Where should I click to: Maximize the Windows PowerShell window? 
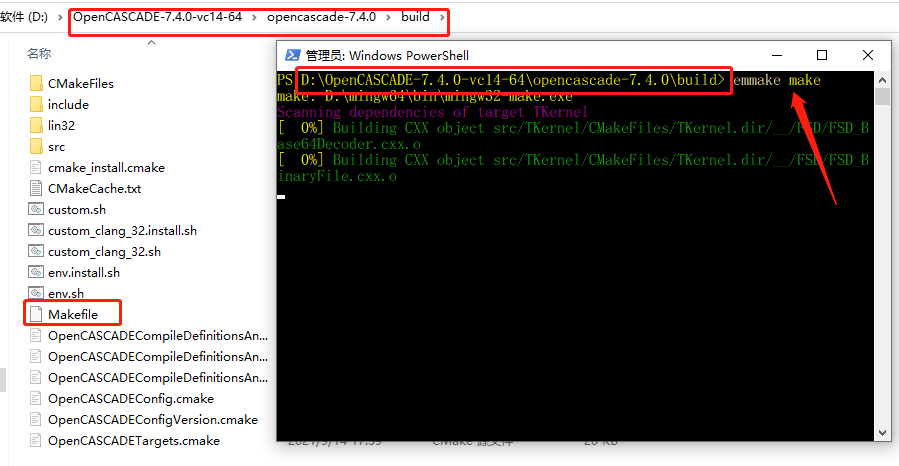coord(822,55)
